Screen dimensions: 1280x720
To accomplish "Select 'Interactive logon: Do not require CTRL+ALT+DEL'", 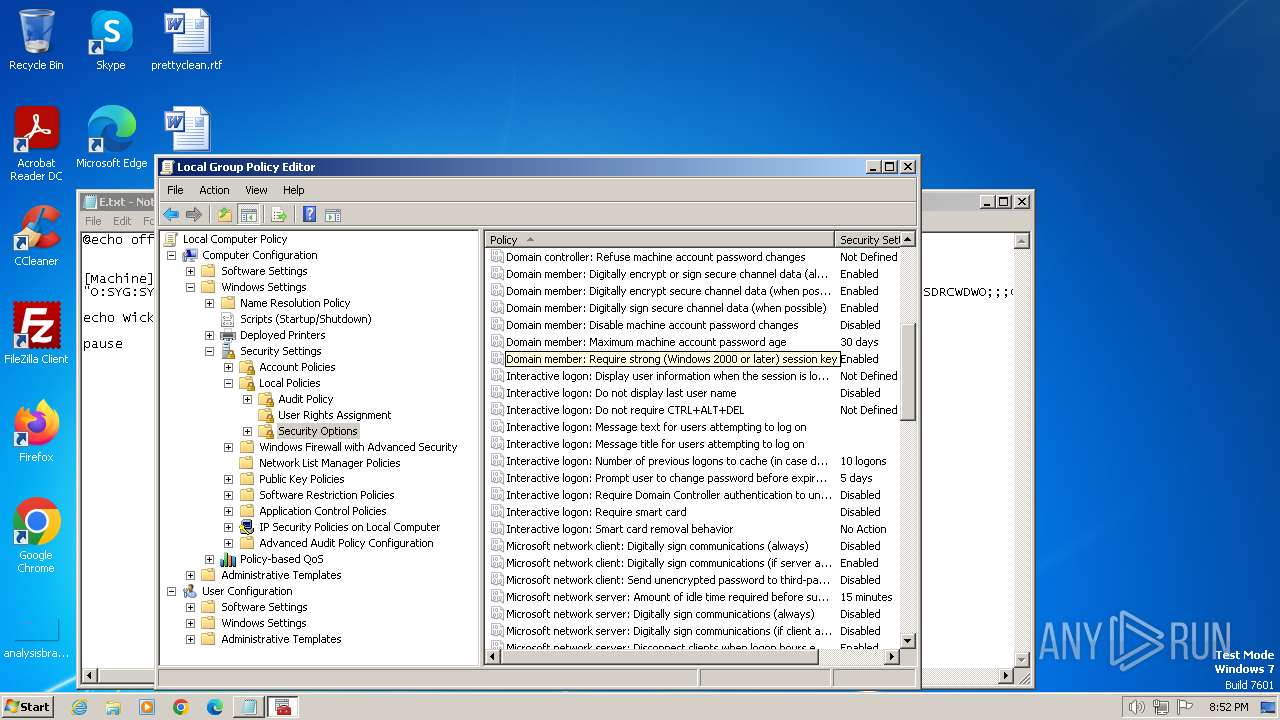I will tap(625, 410).
